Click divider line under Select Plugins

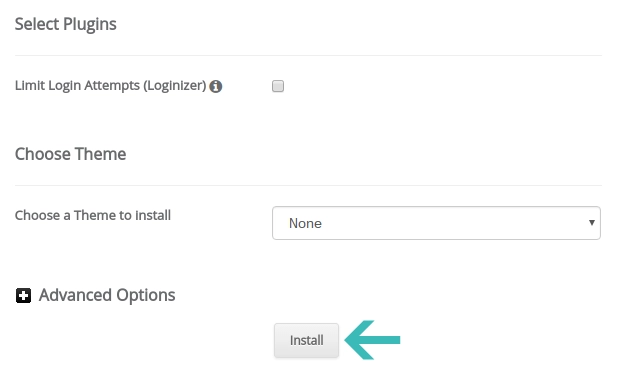308,56
